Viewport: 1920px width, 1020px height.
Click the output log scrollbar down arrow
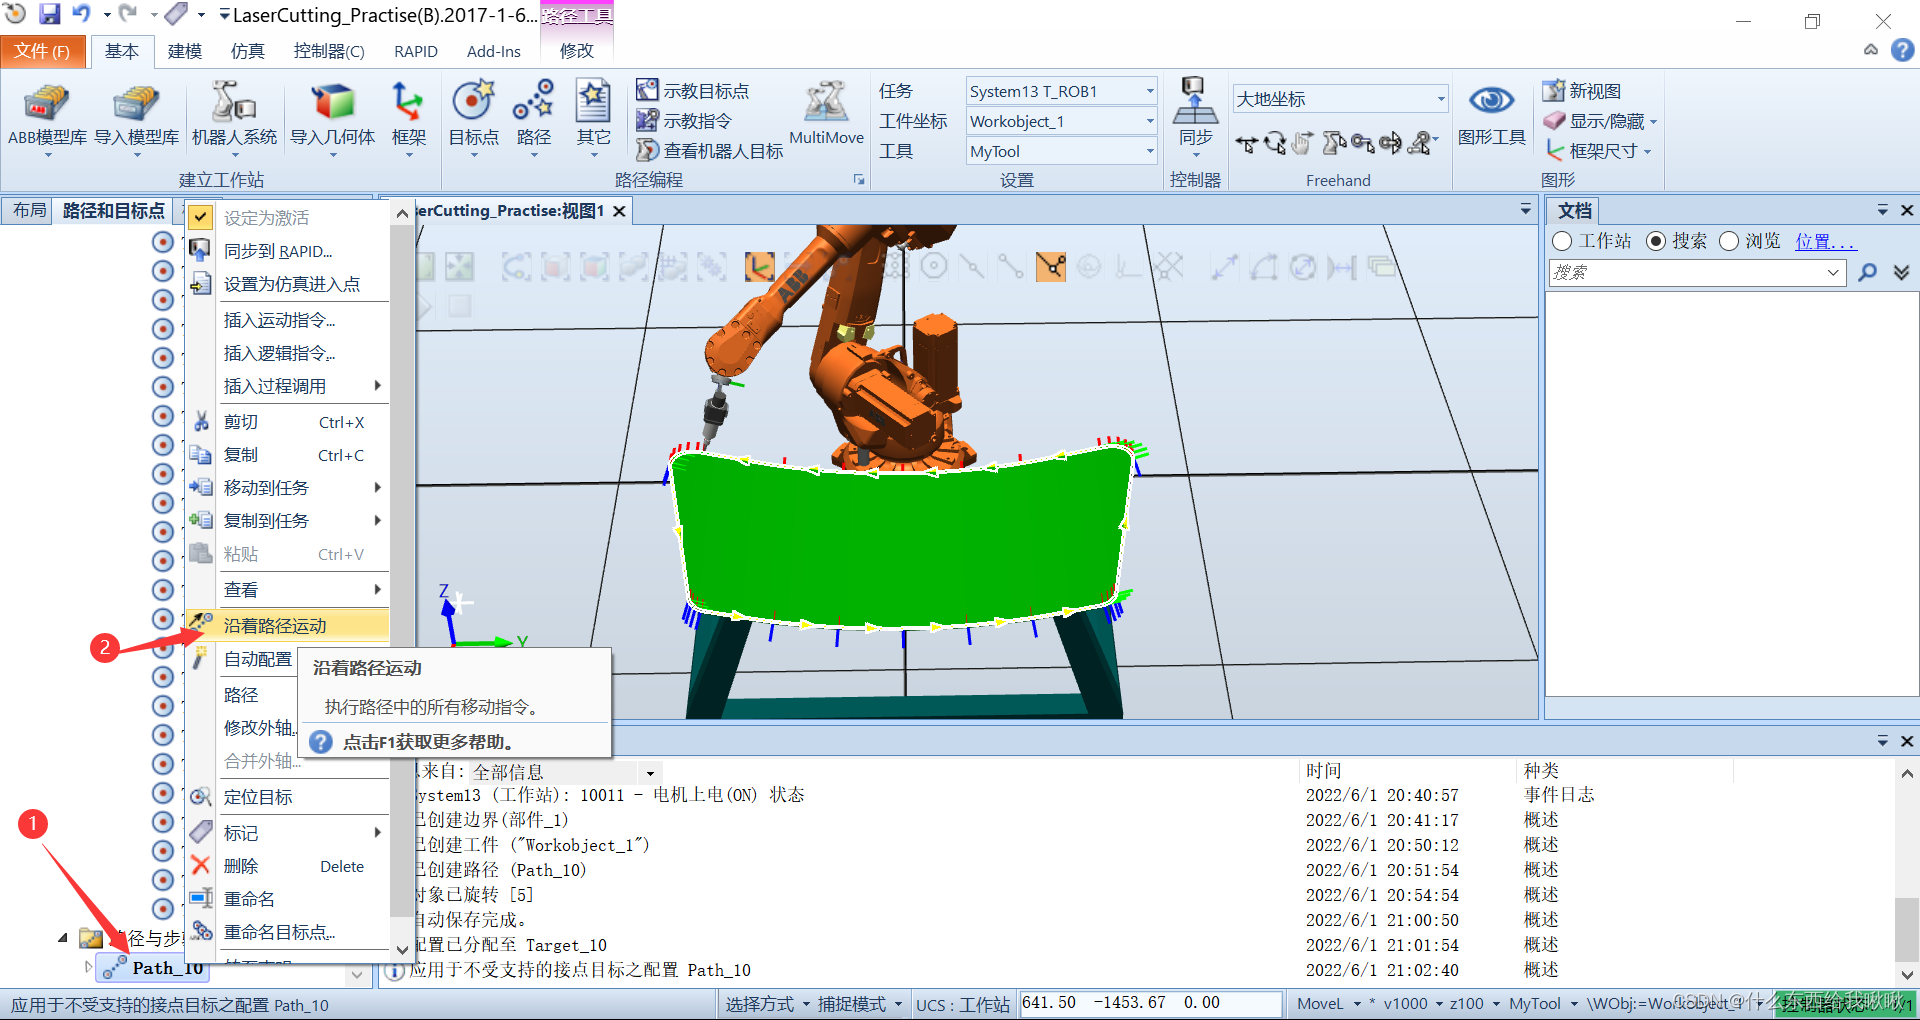click(1907, 974)
